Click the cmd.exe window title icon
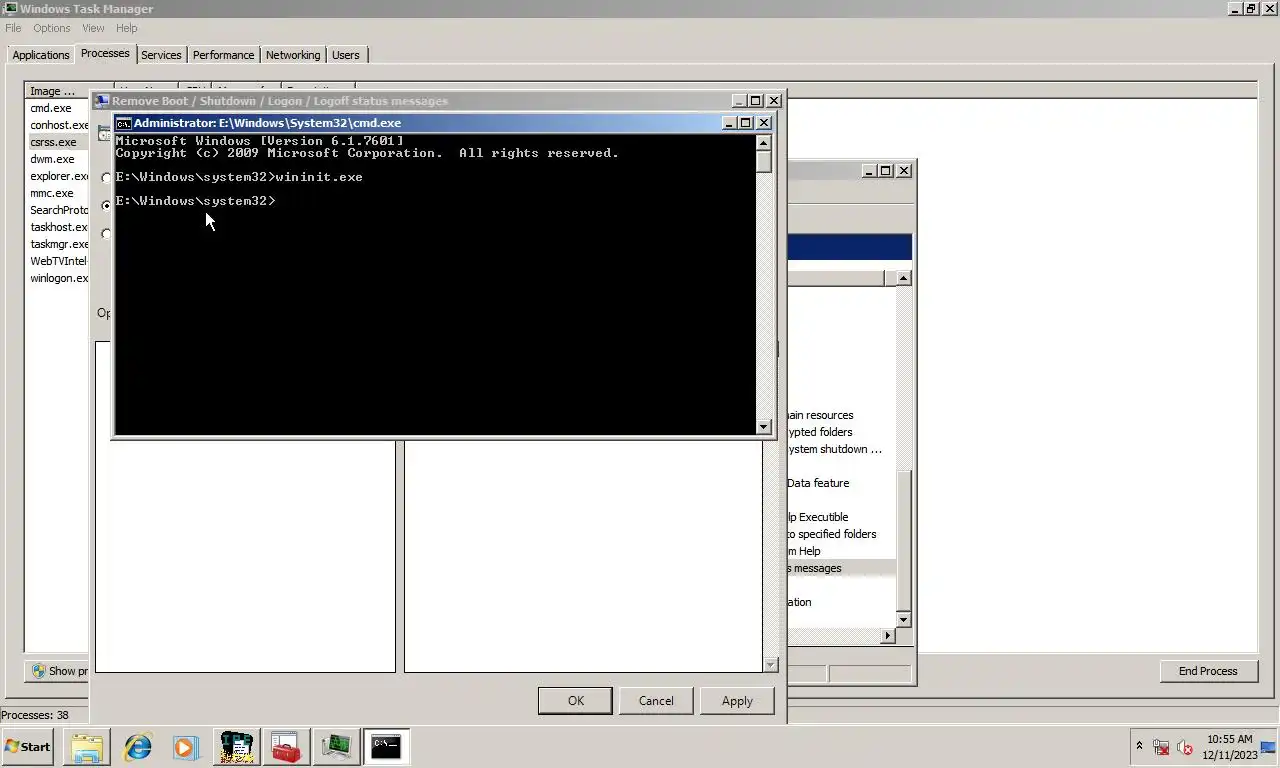This screenshot has height=768, width=1280. click(x=124, y=123)
